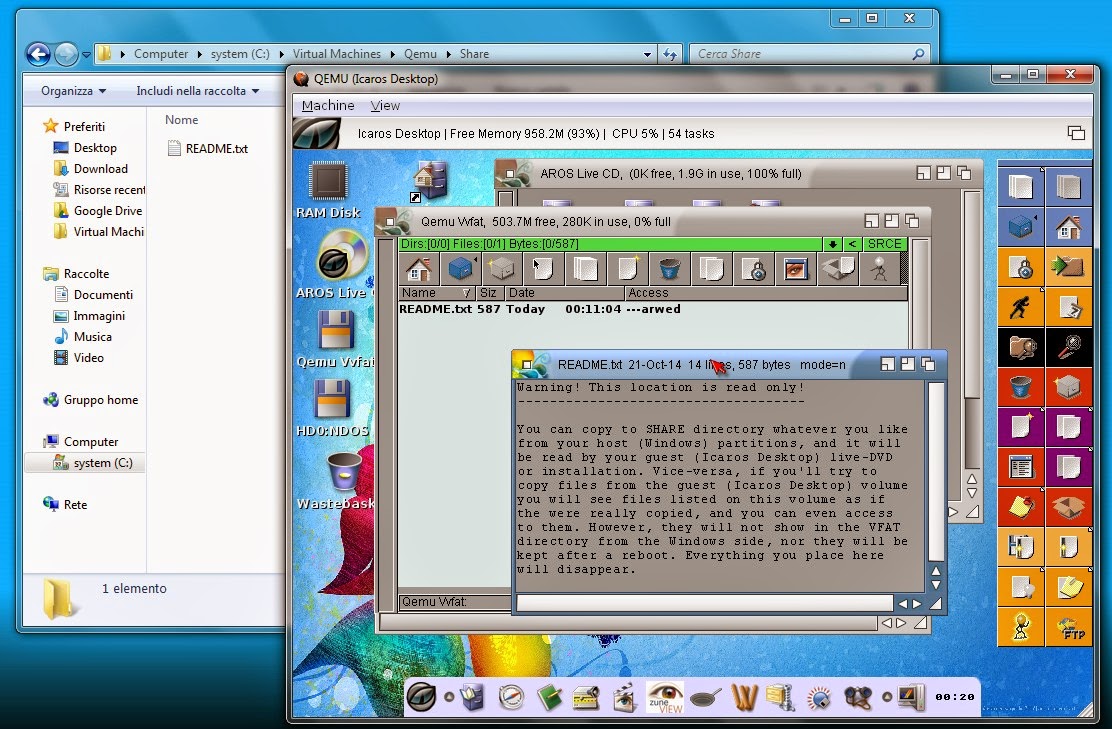Open the Share breadcrumb dropdown arrow in Explorer

click(646, 54)
